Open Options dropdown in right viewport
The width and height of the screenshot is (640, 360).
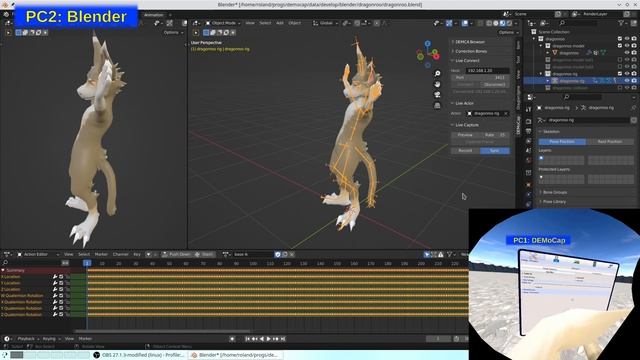tap(508, 32)
